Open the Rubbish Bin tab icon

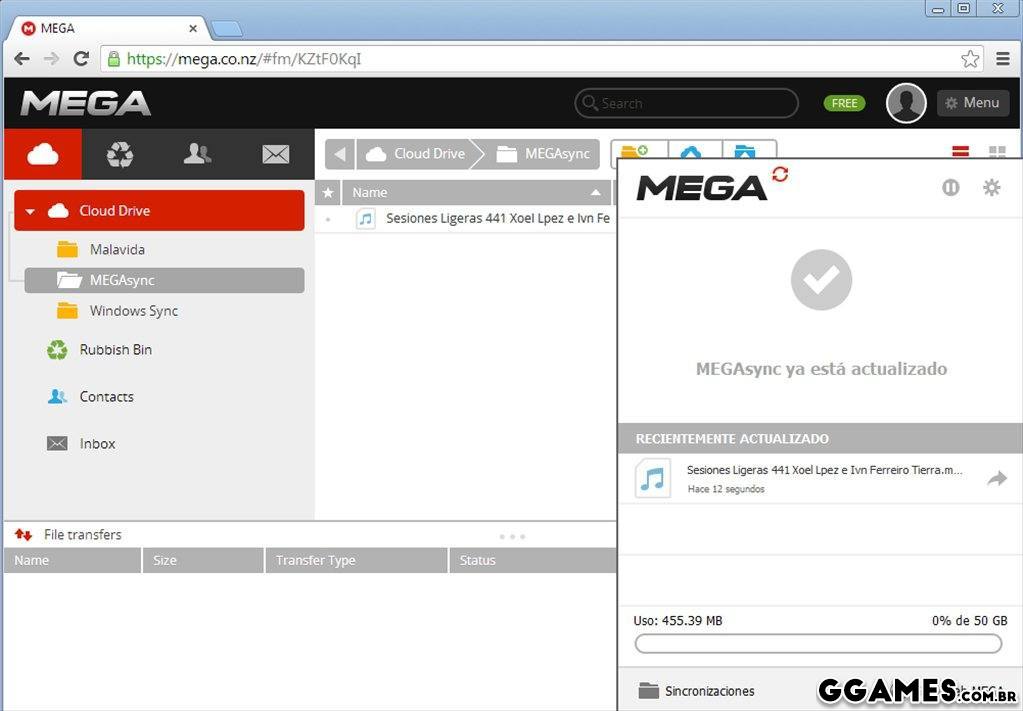coord(120,154)
